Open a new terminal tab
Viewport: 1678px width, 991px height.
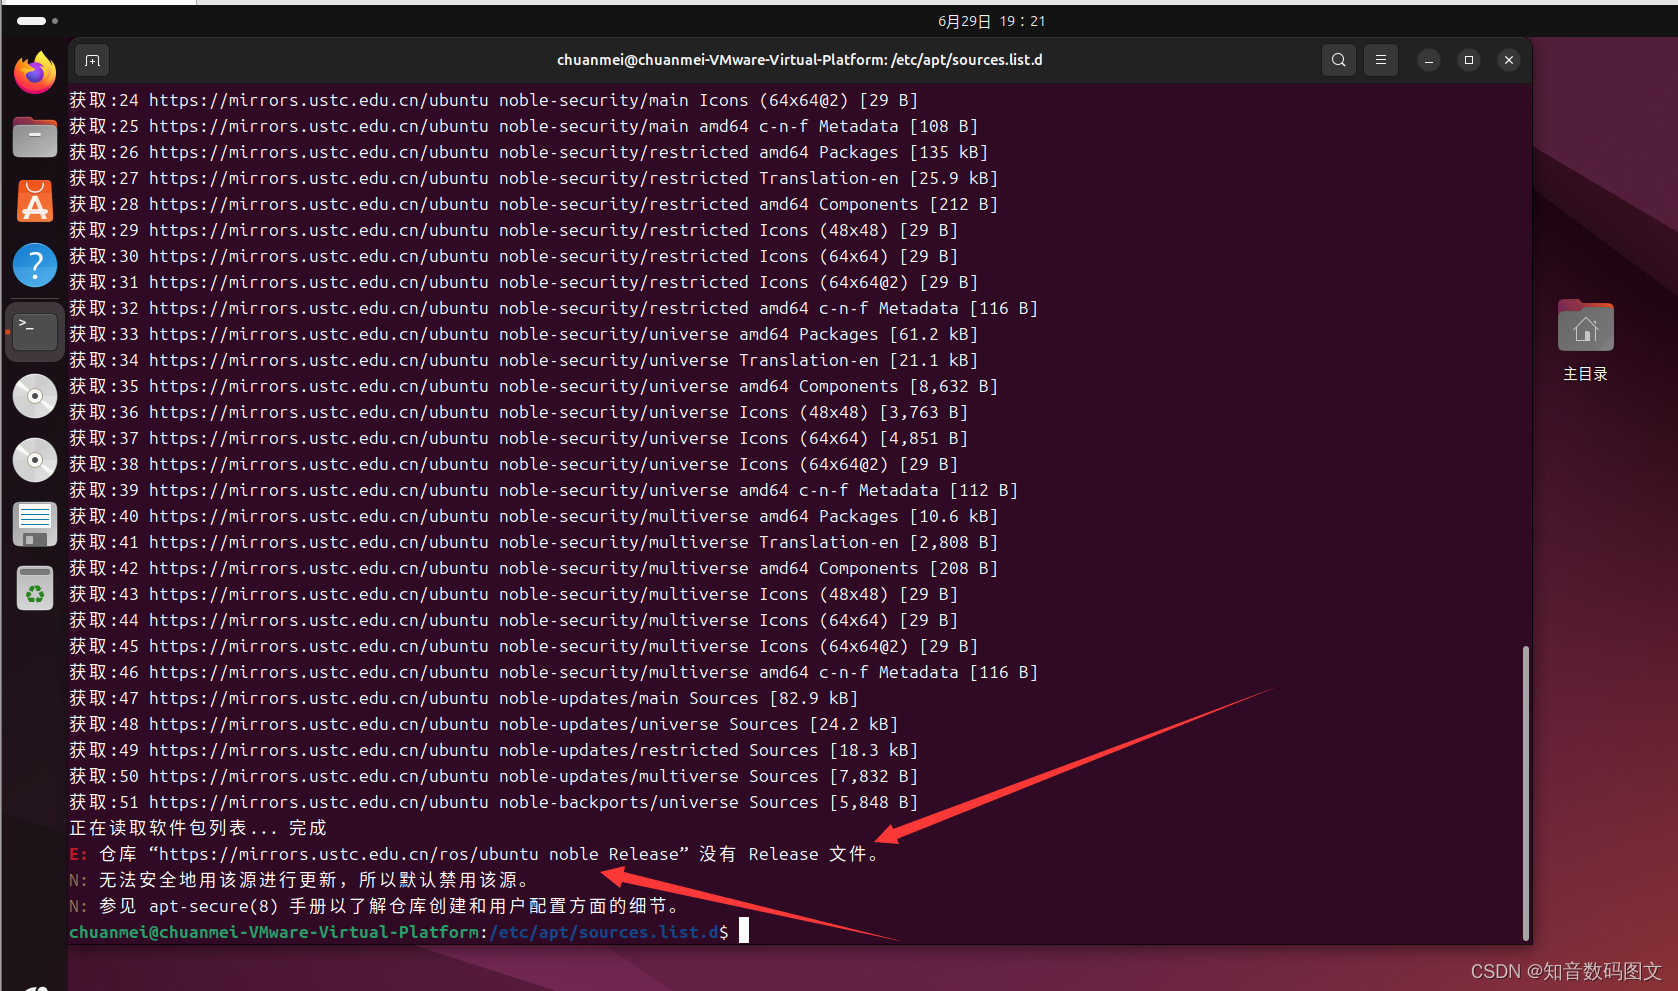91,60
